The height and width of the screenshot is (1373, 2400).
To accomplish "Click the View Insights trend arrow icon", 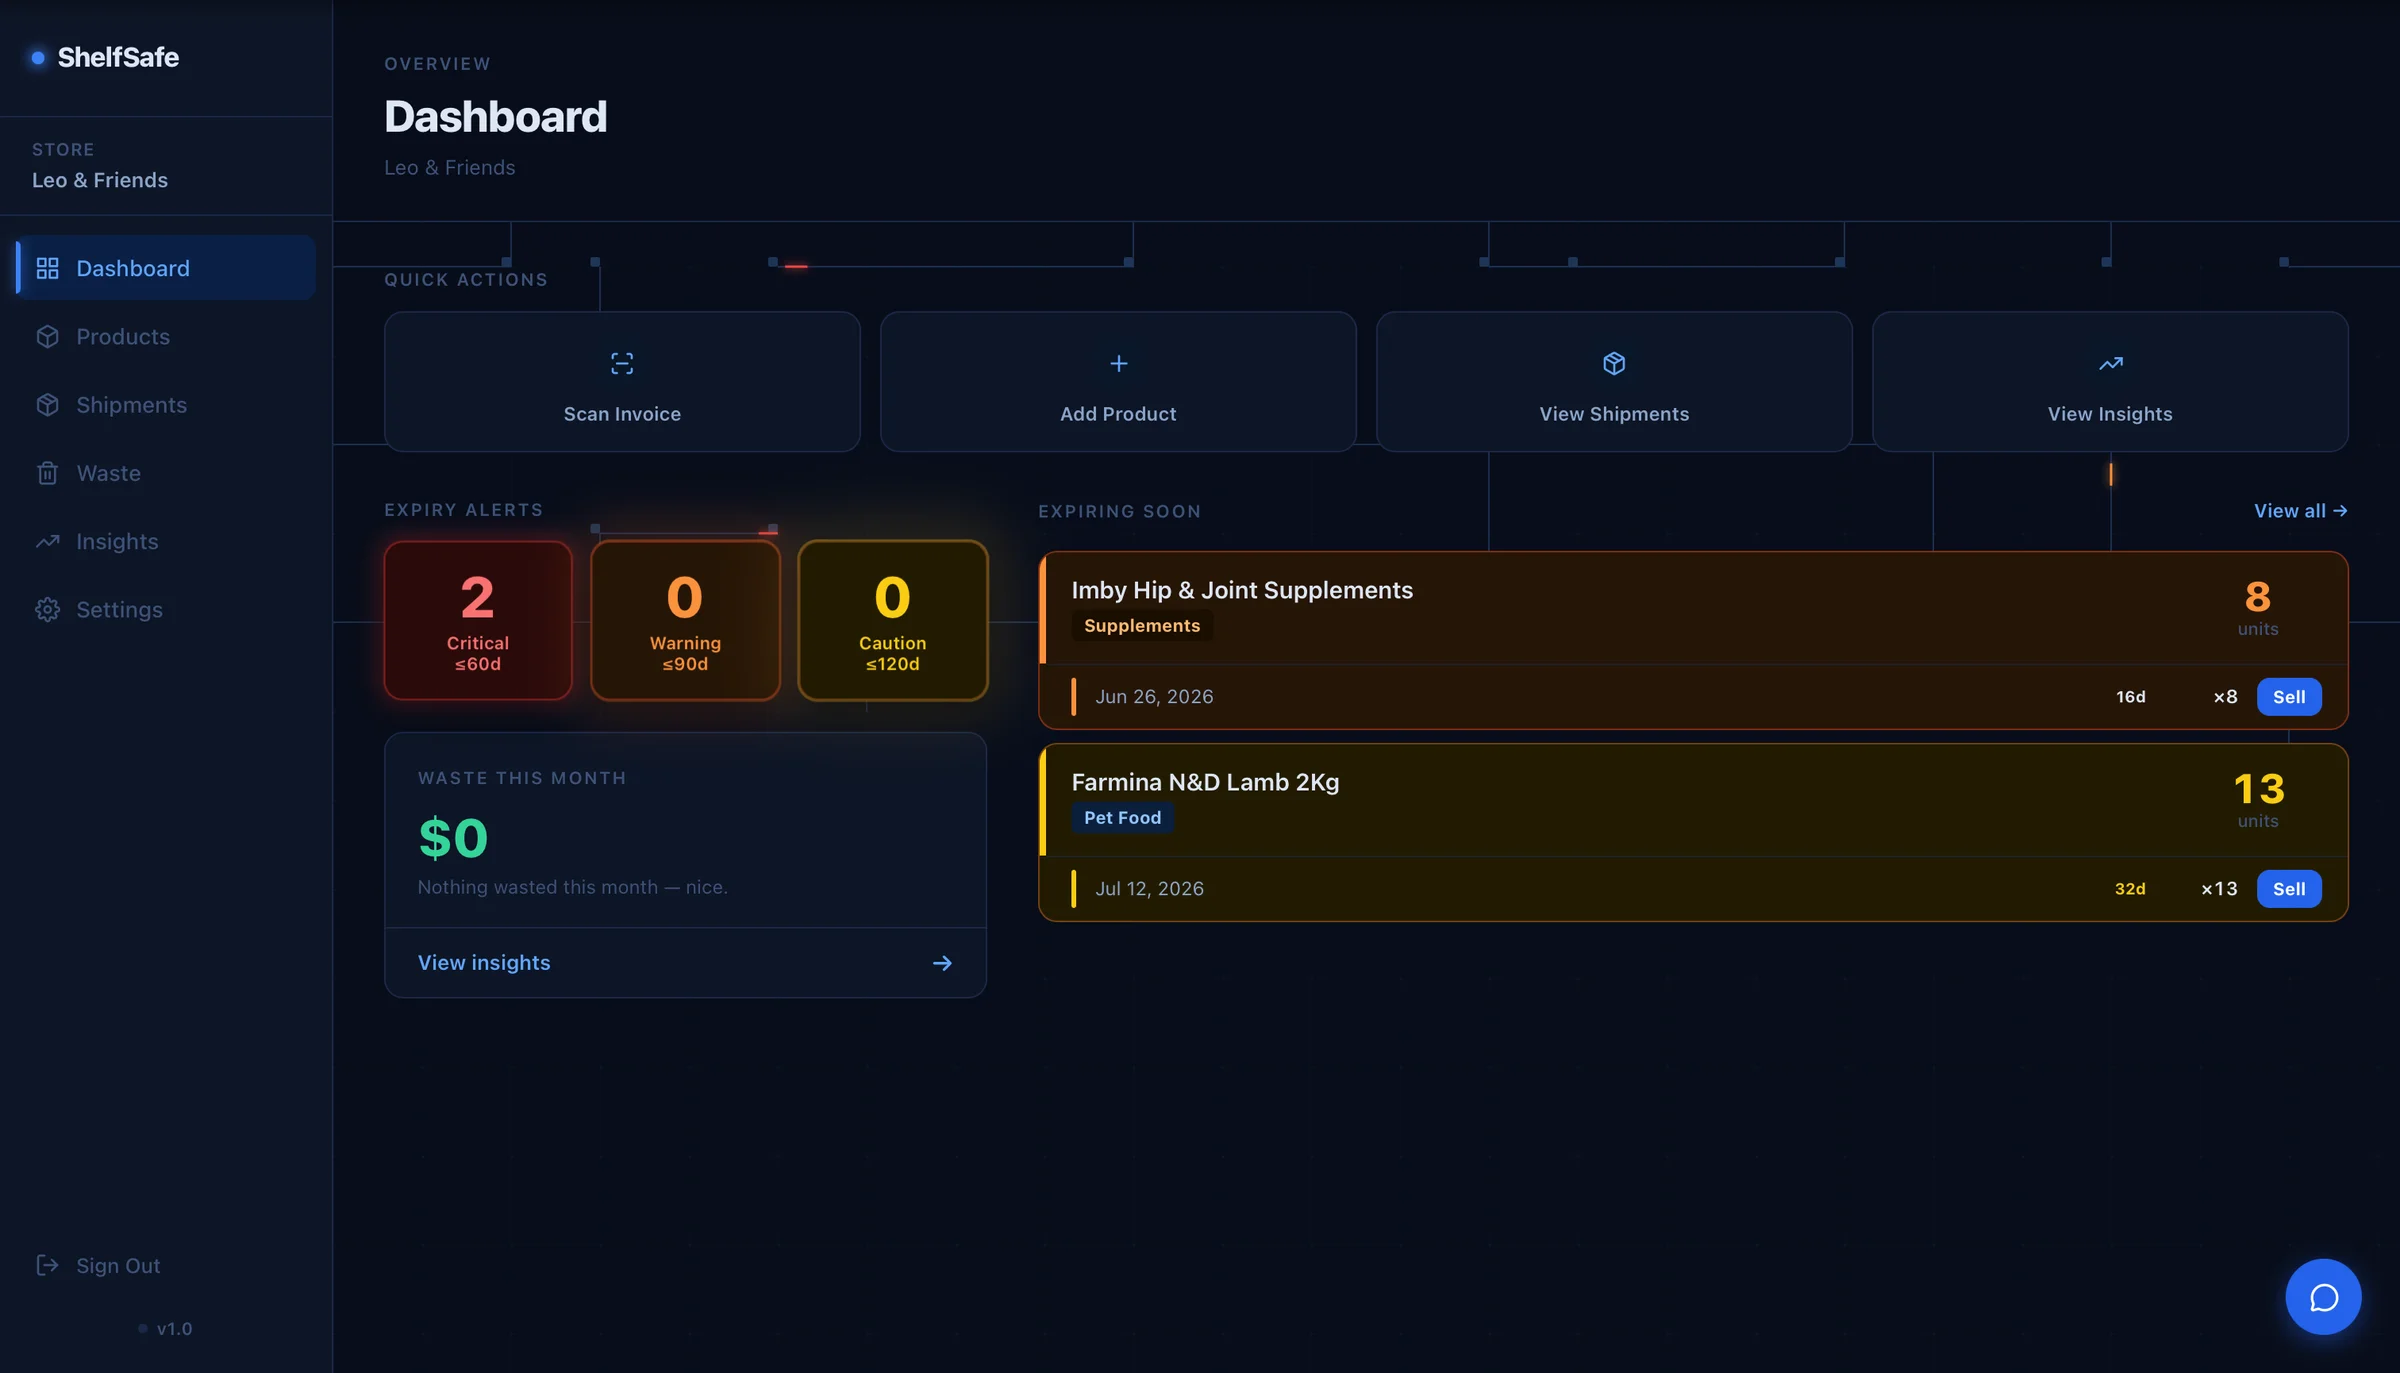I will pyautogui.click(x=2110, y=364).
